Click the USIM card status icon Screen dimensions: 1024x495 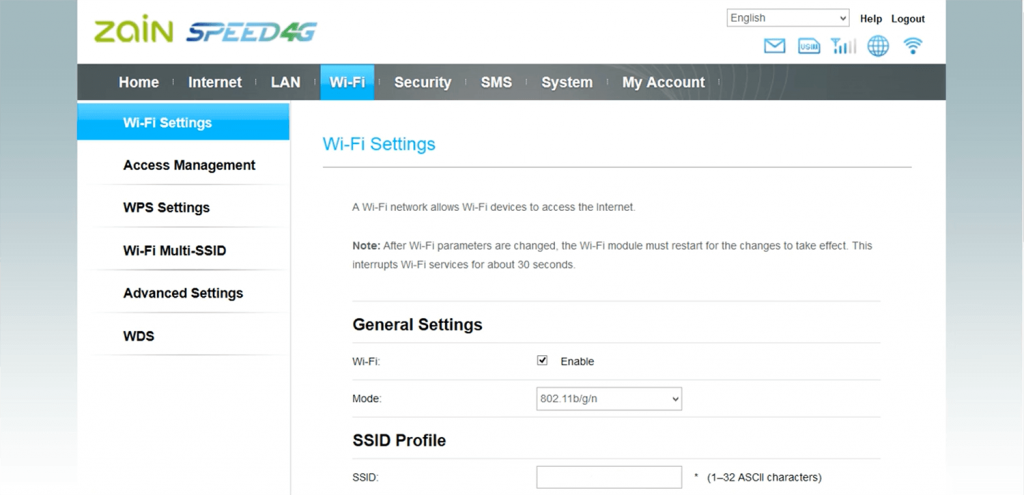click(809, 46)
